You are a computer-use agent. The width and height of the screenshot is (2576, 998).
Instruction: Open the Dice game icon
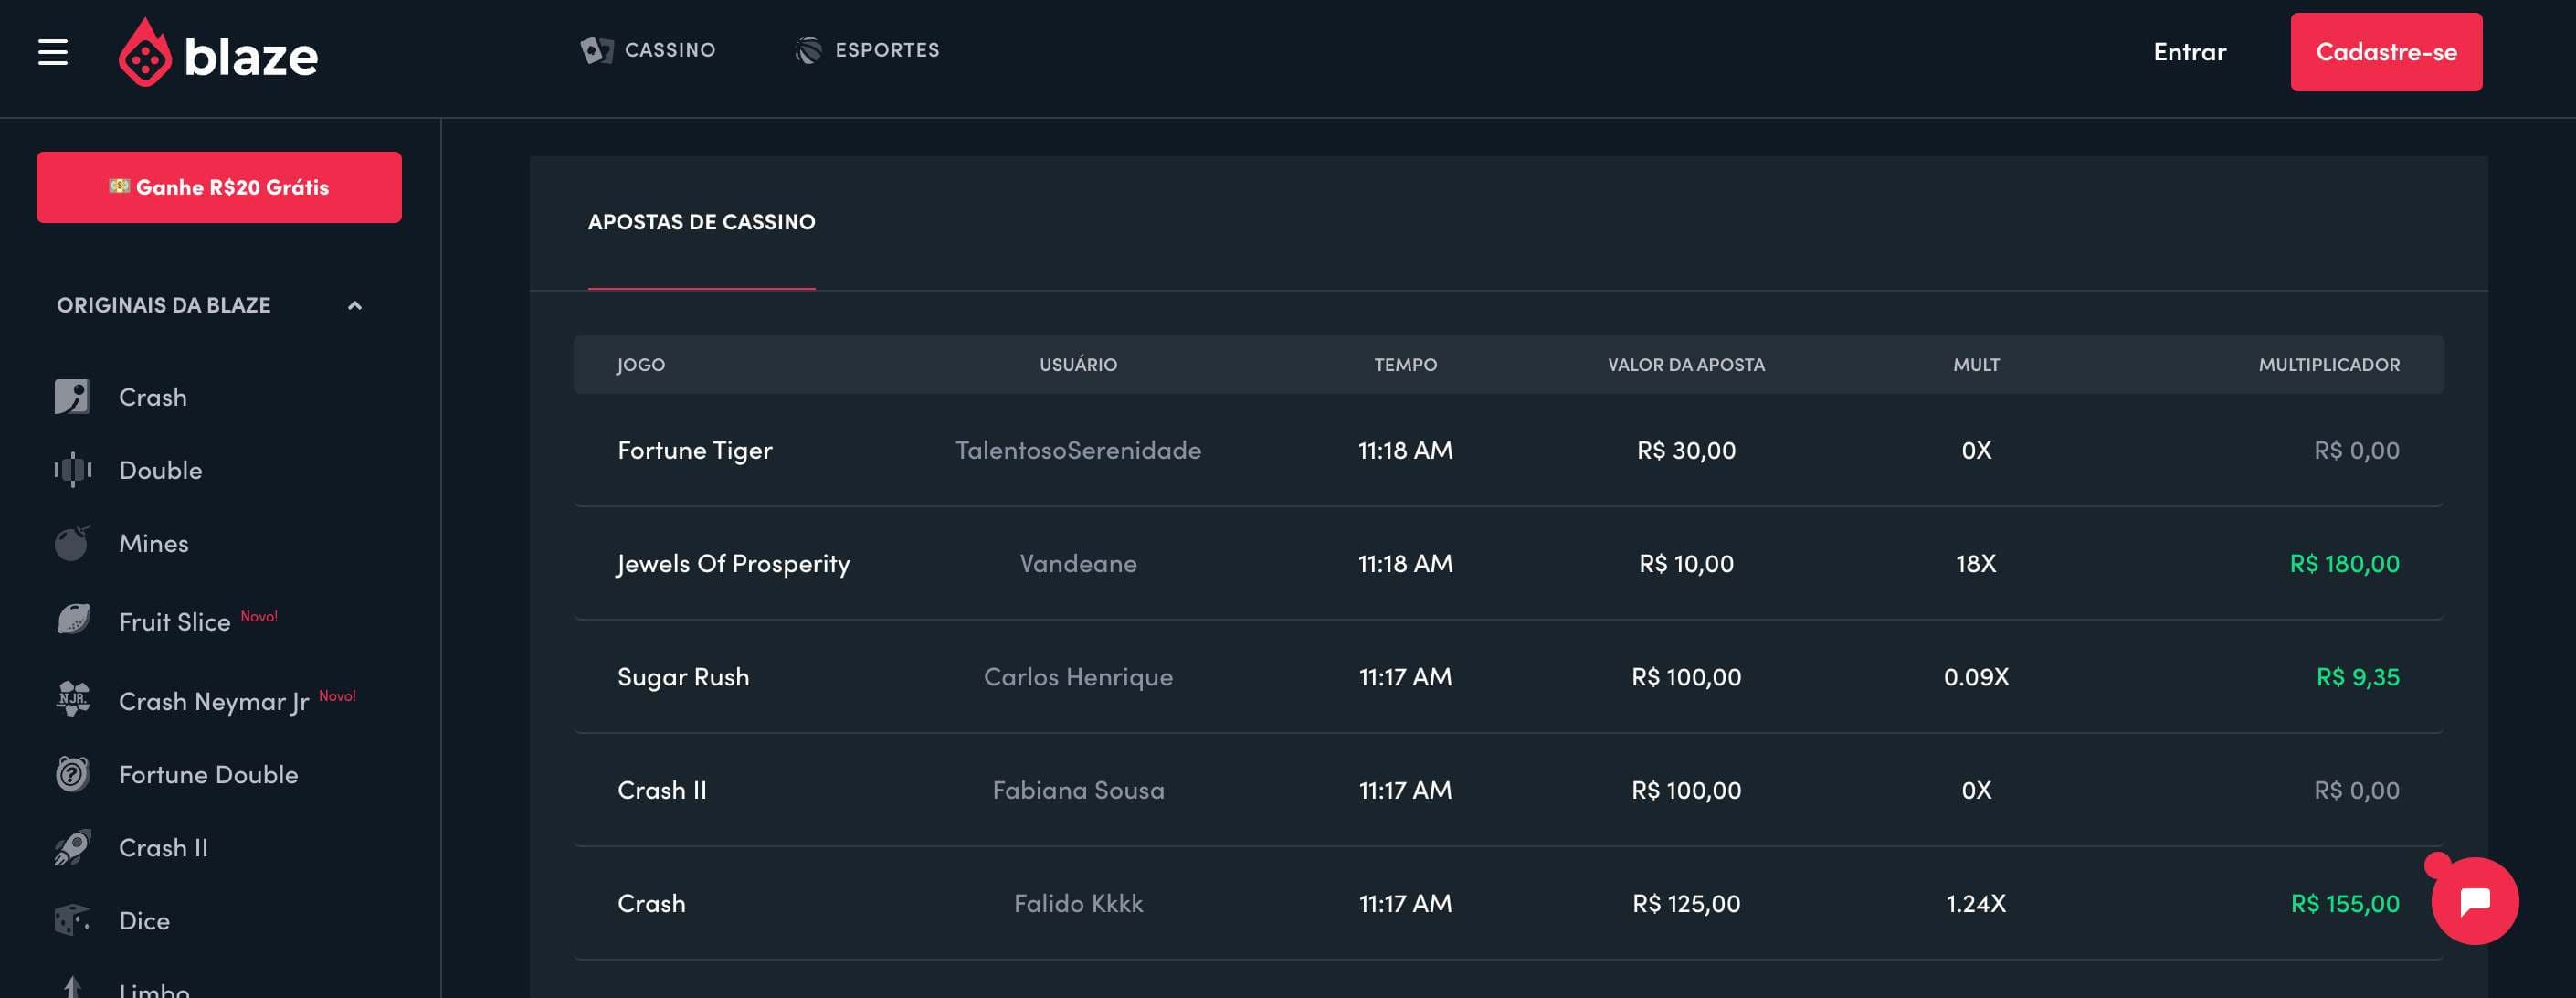click(72, 920)
